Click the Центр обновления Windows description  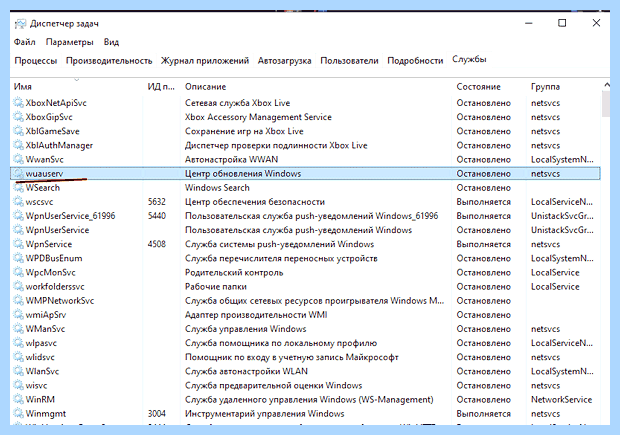coord(243,174)
